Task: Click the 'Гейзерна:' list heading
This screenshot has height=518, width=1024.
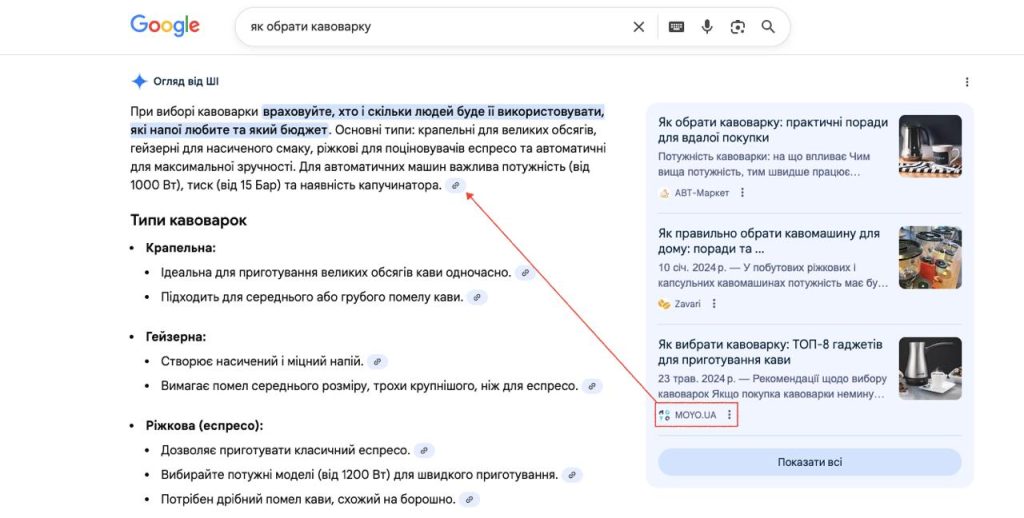Action: pyautogui.click(x=176, y=337)
